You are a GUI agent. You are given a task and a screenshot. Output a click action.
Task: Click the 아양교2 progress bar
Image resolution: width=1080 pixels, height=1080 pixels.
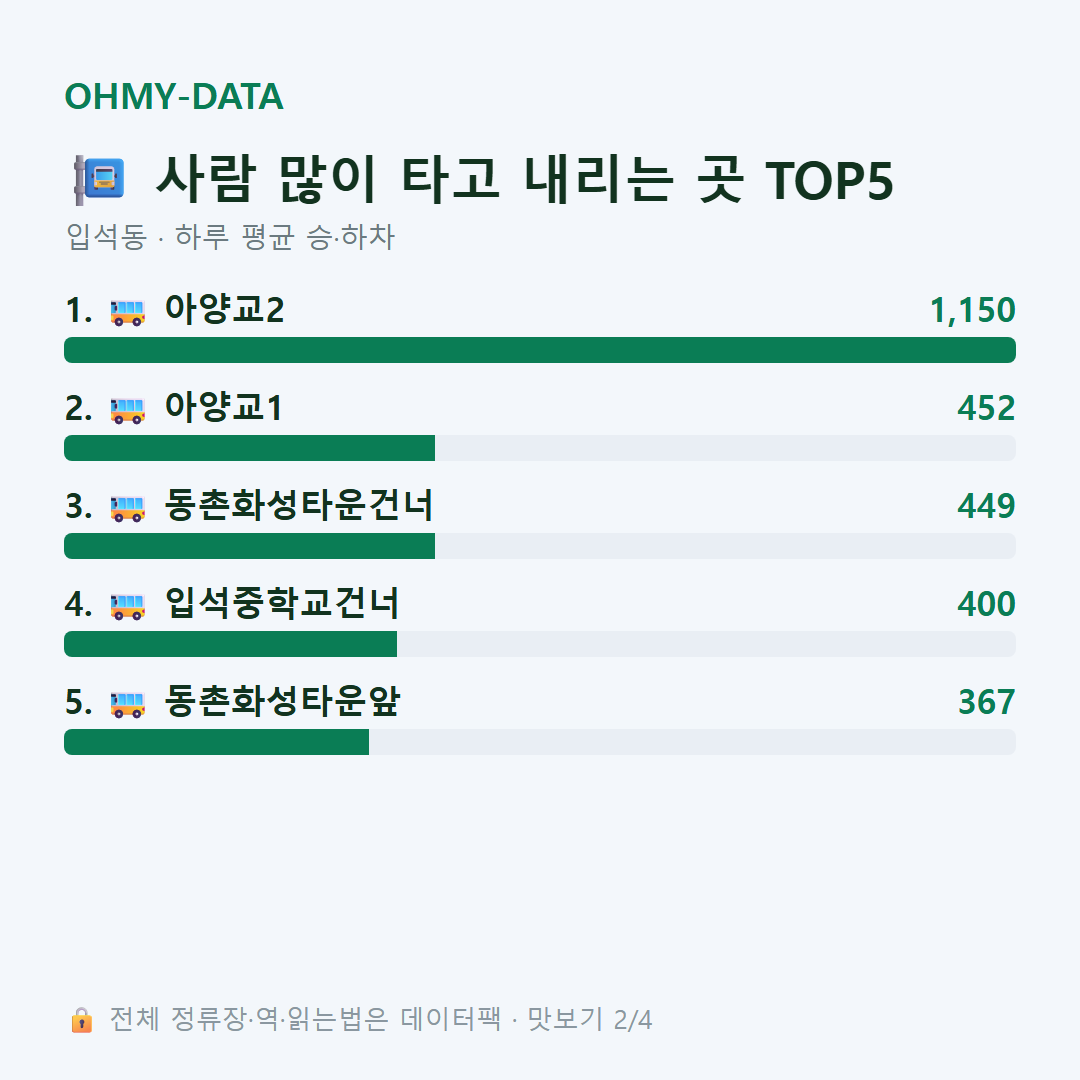click(x=540, y=350)
